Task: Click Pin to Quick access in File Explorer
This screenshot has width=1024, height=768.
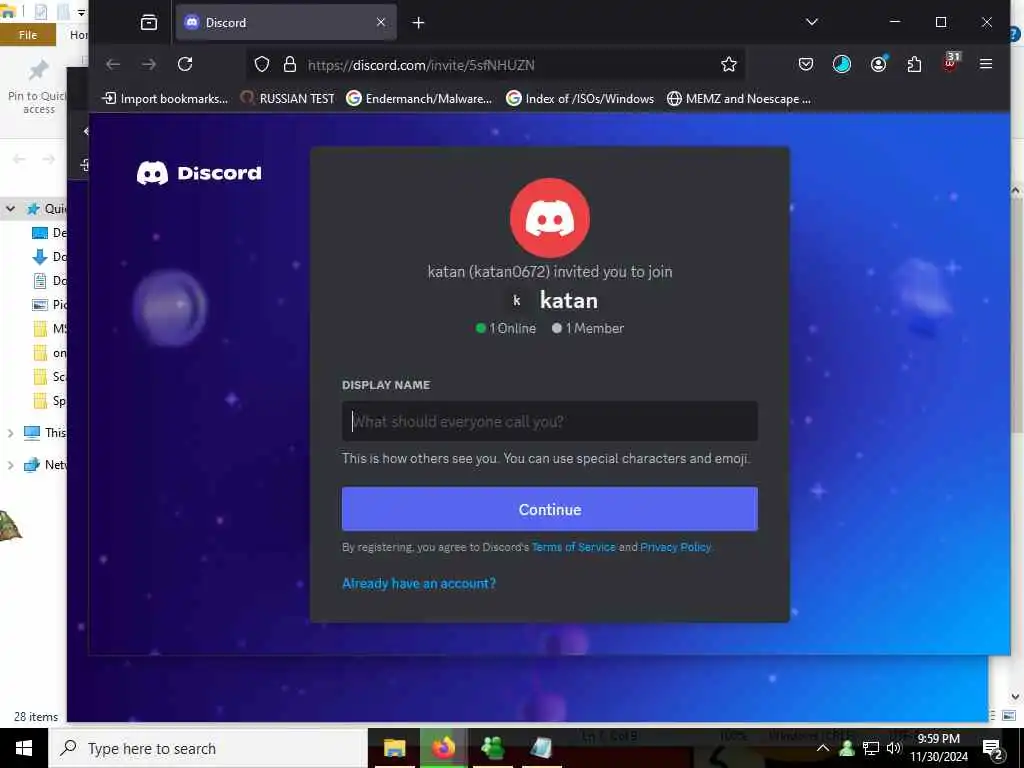Action: (37, 86)
